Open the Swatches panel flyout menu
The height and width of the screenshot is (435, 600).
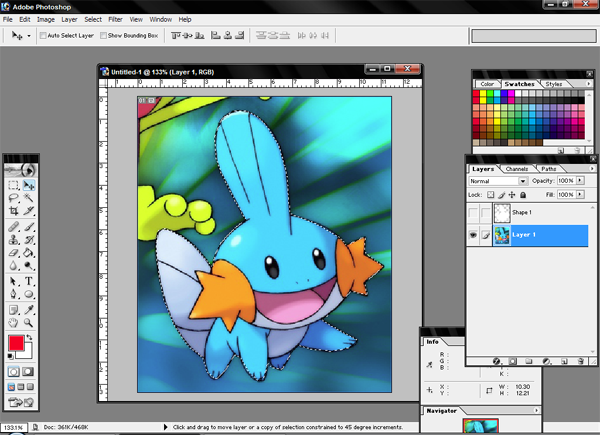point(589,83)
